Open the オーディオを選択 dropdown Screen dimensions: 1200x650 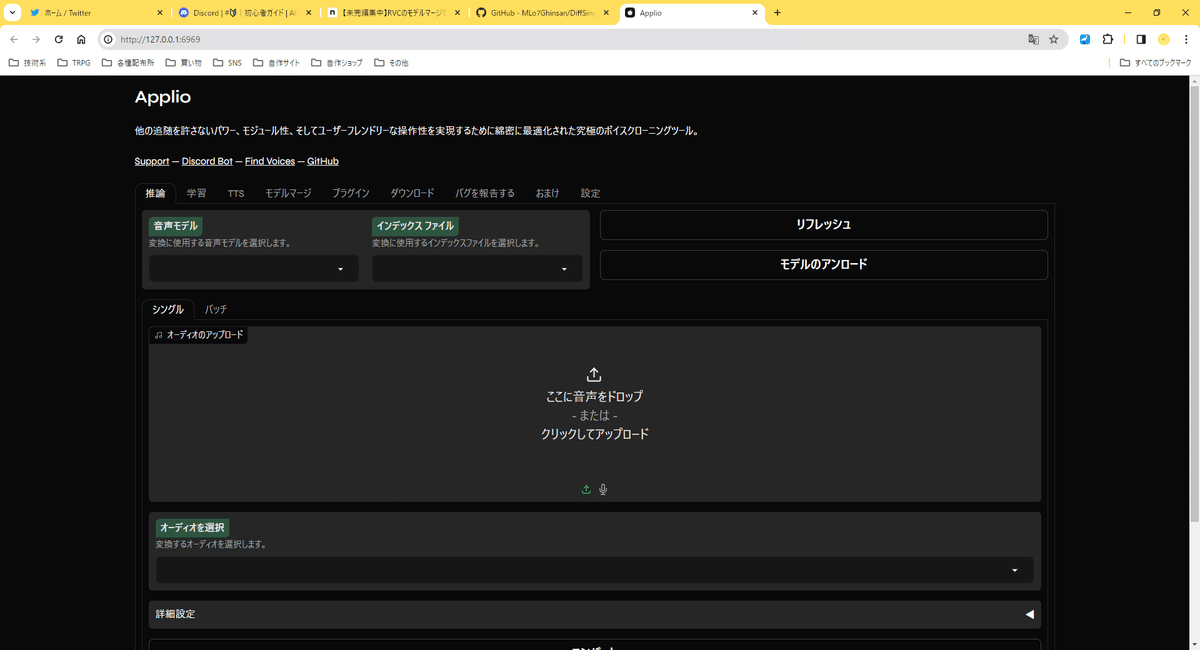click(594, 570)
